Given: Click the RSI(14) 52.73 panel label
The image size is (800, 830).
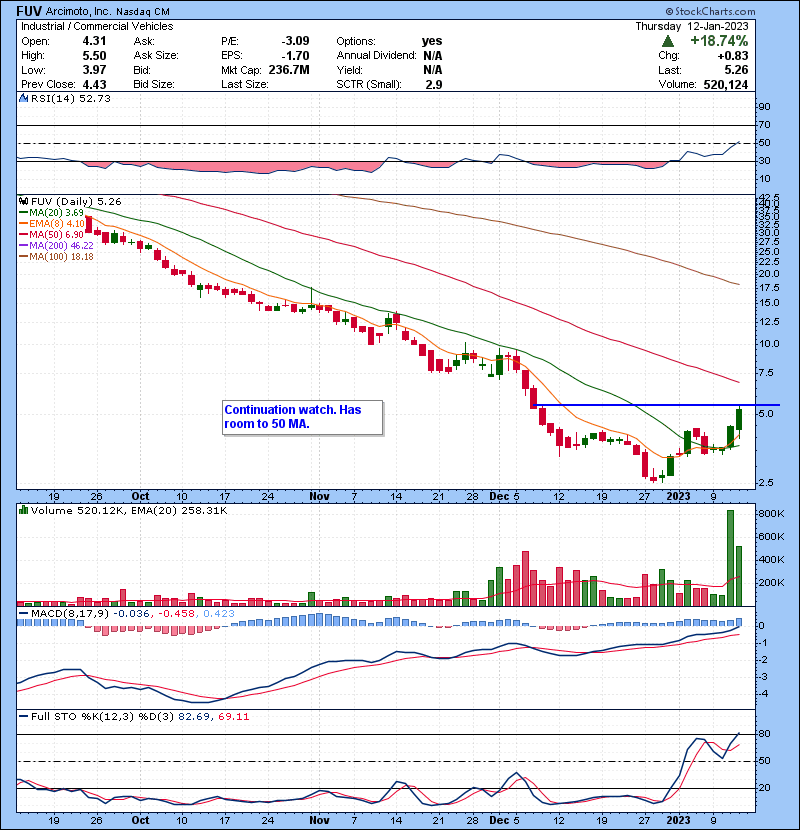Looking at the screenshot, I should (70, 98).
